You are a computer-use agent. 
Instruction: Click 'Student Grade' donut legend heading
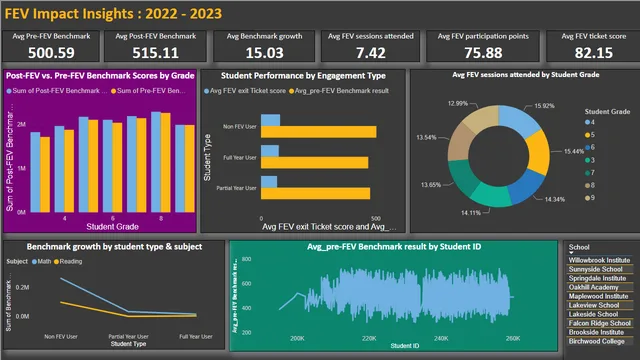click(x=607, y=111)
